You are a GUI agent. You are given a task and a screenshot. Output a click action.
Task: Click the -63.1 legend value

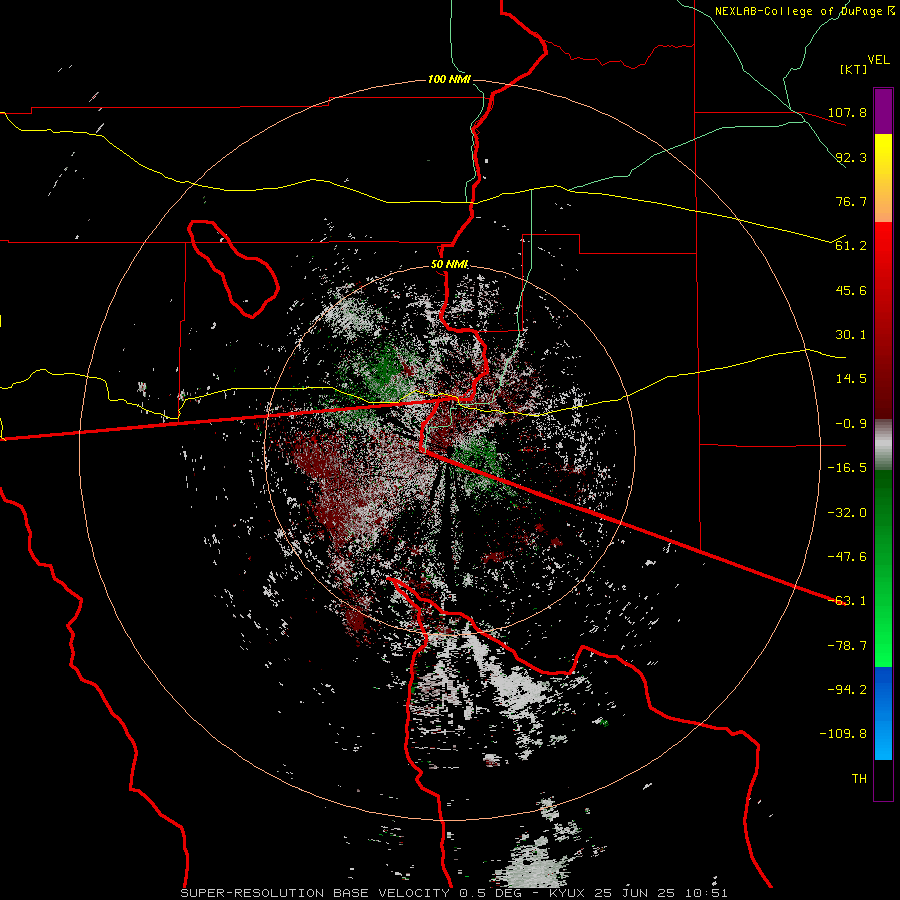(847, 601)
